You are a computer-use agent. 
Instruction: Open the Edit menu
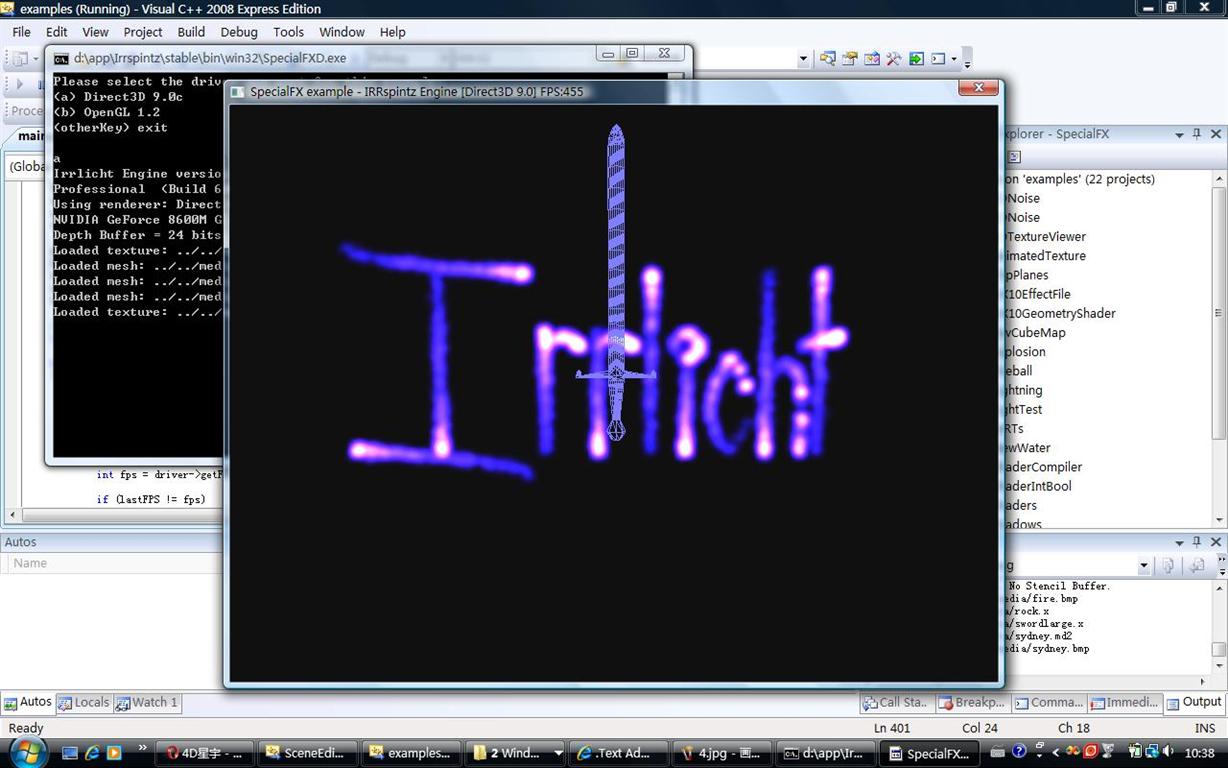coord(57,32)
